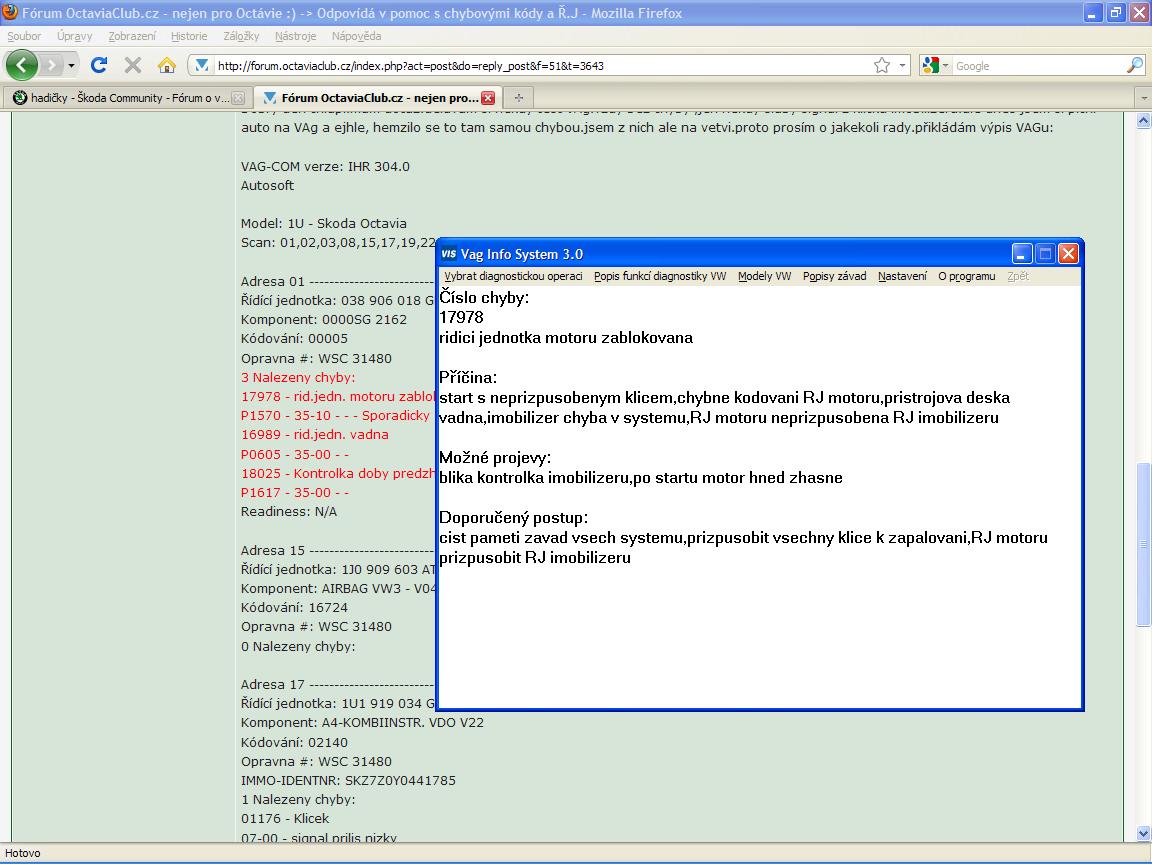
Task: Open the recent pages history dropdown
Action: point(72,65)
